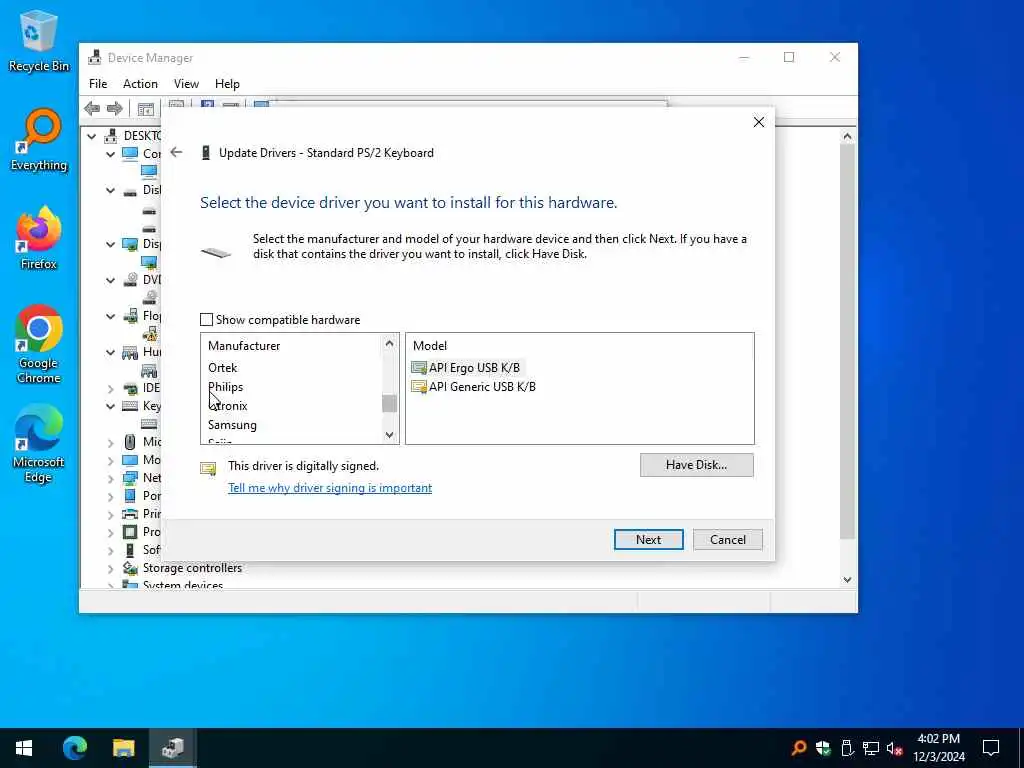Expand the IDE controllers category
This screenshot has width=1024, height=768.
(110, 389)
